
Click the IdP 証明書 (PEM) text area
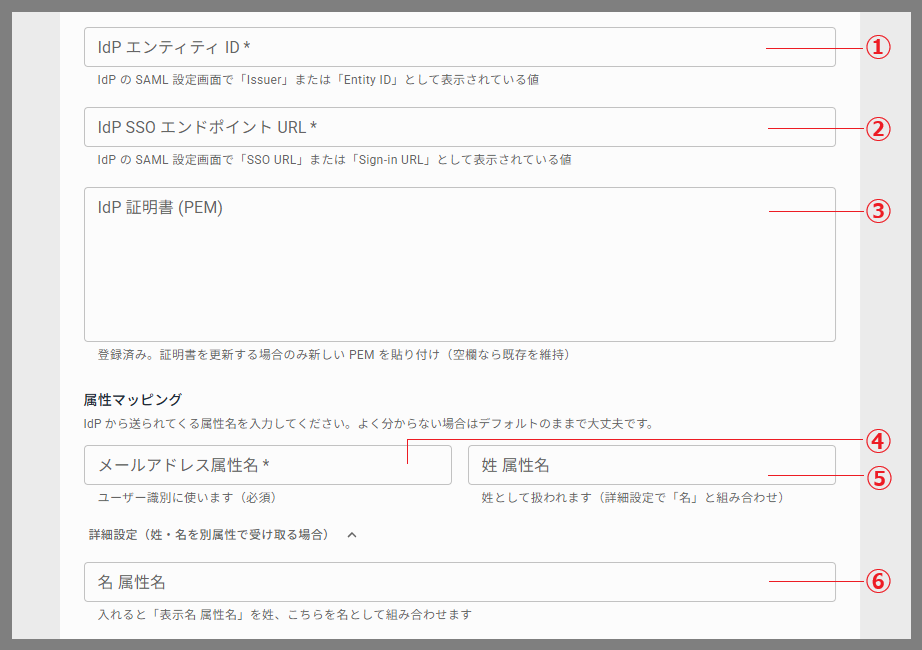pos(459,264)
